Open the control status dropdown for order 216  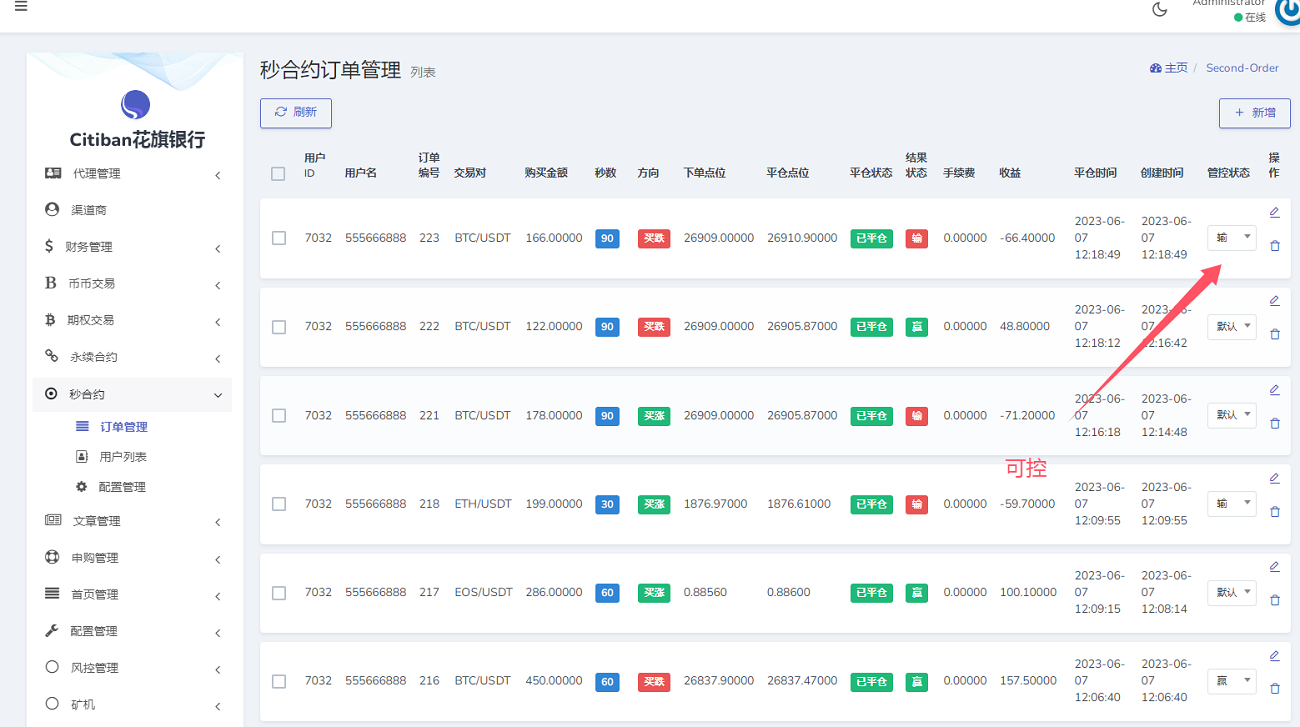[x=1231, y=681]
